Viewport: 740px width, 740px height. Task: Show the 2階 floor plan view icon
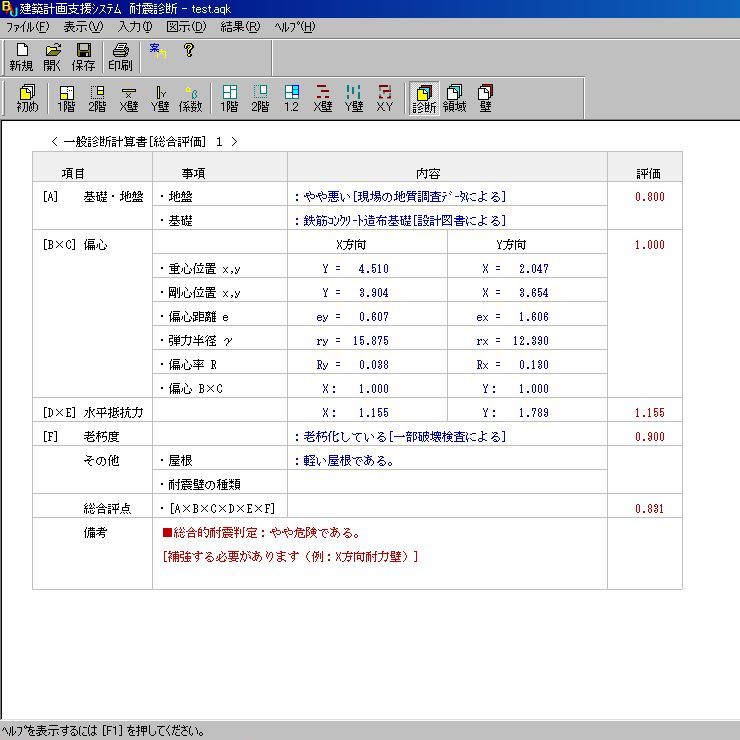click(x=260, y=98)
